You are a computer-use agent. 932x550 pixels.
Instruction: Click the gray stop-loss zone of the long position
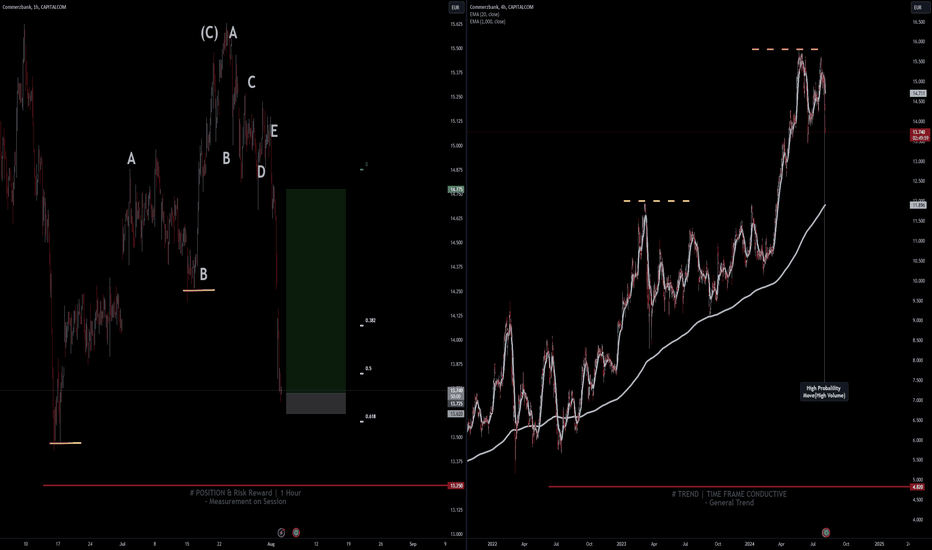pos(316,403)
